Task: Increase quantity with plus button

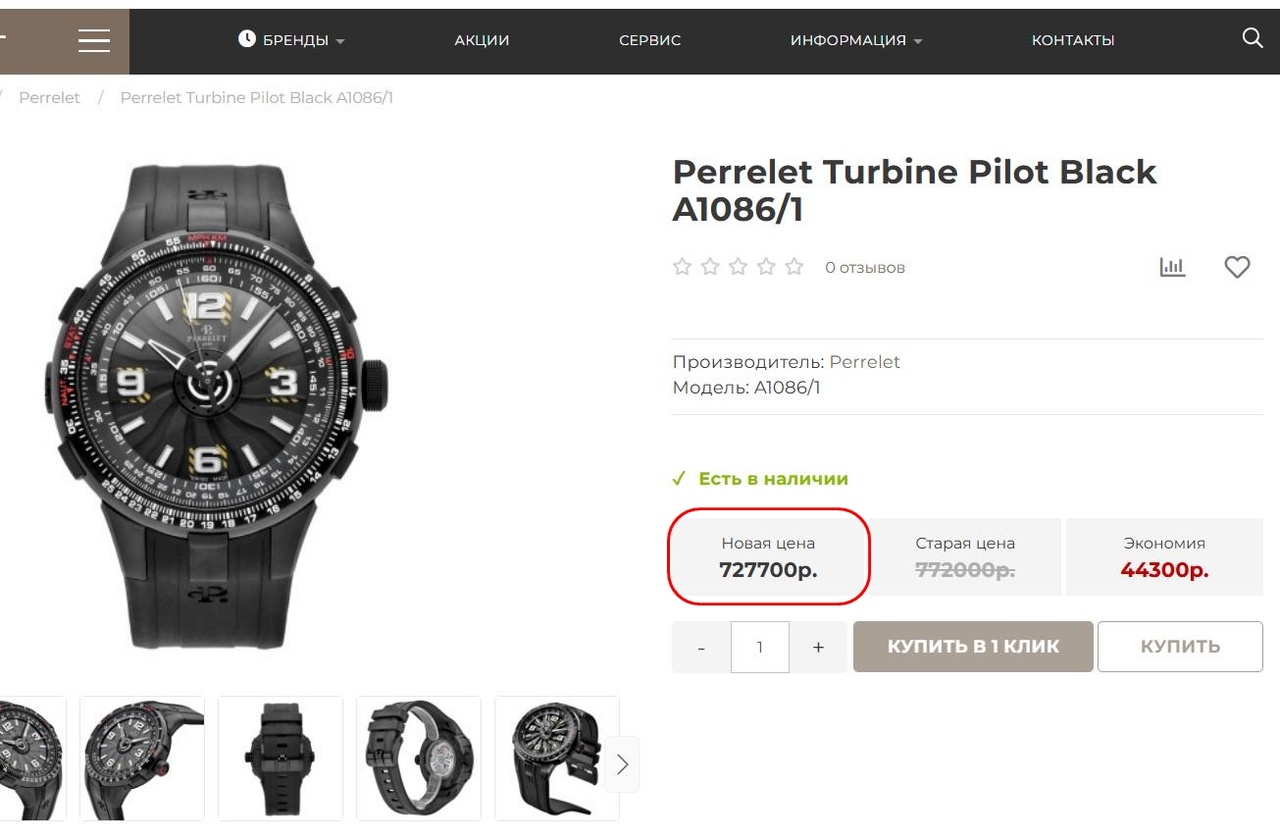Action: [x=818, y=647]
